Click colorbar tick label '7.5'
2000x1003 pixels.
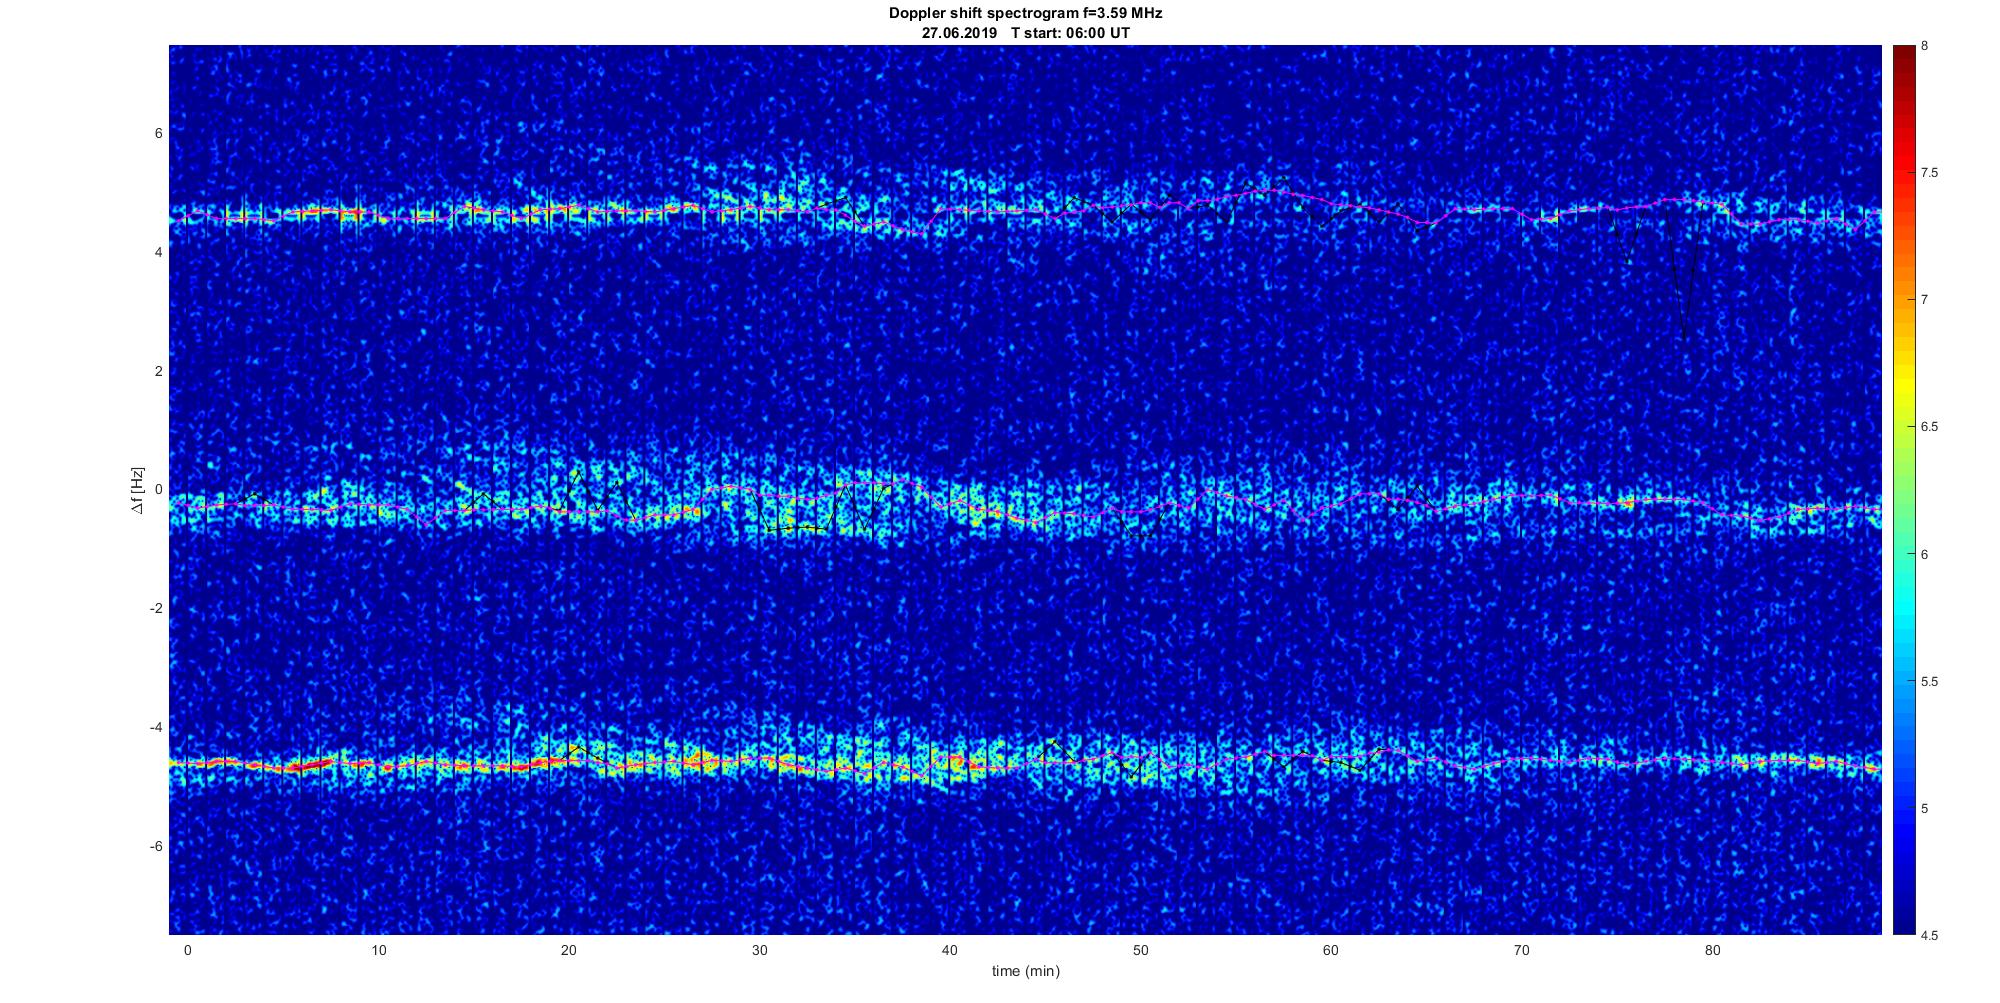click(1929, 173)
